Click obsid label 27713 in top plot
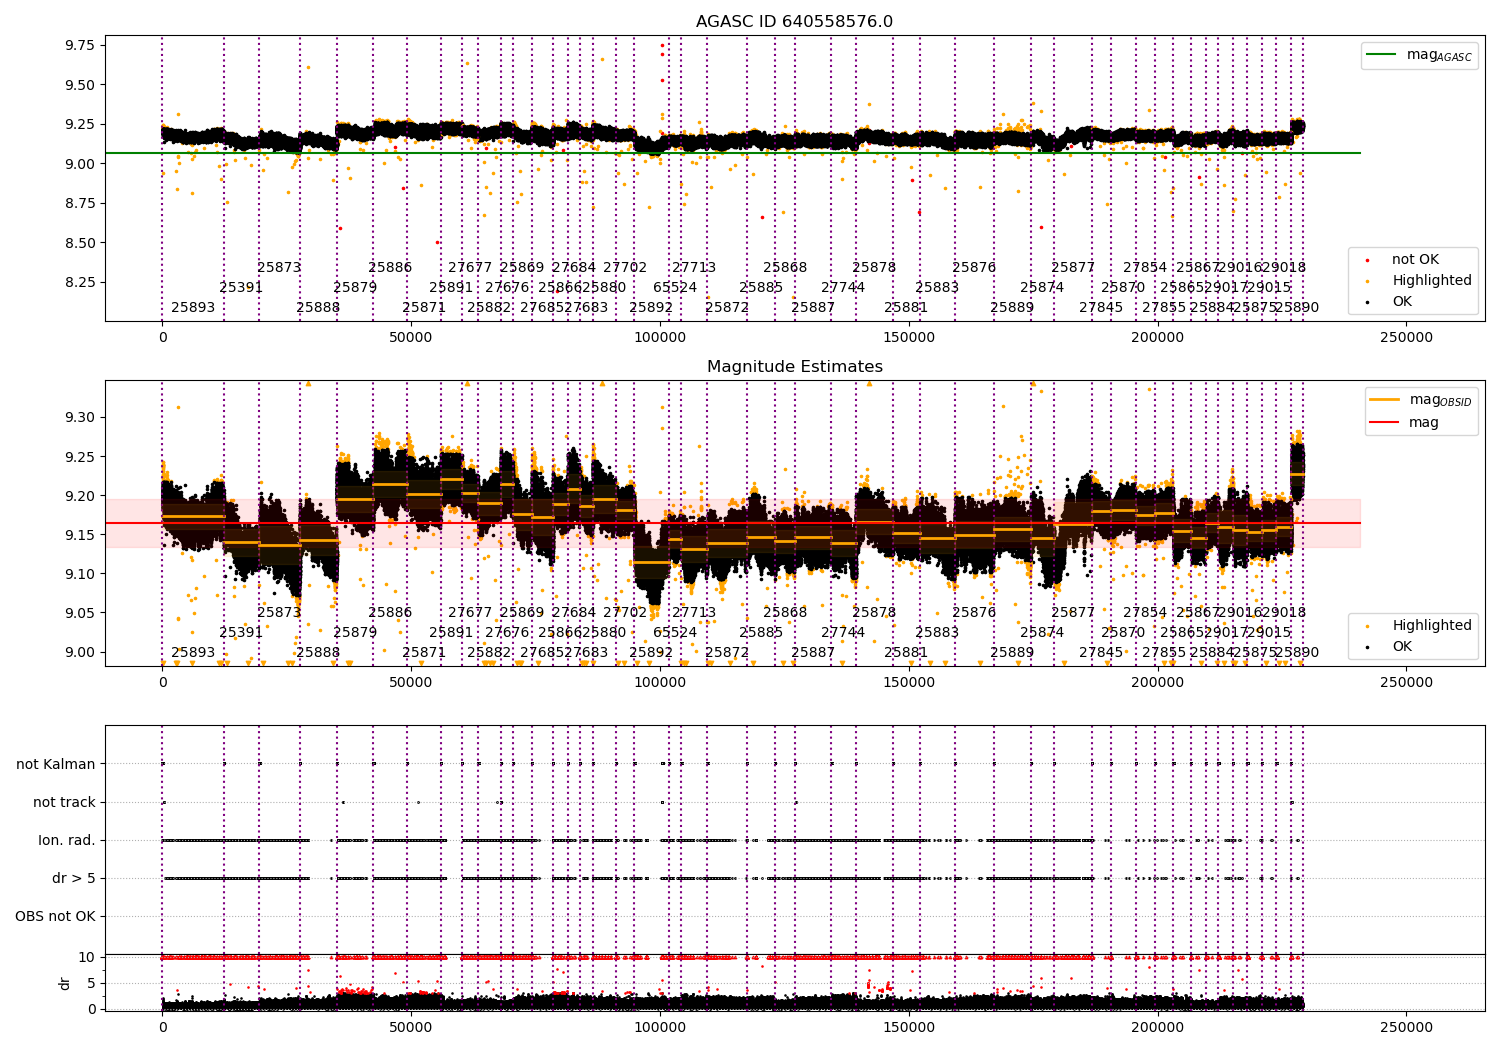 point(694,267)
